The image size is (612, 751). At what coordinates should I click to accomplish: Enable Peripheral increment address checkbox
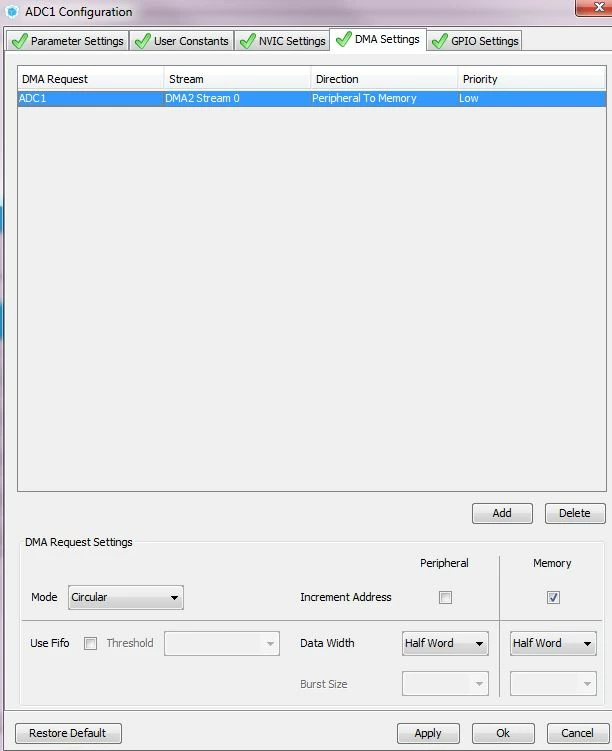pyautogui.click(x=445, y=597)
